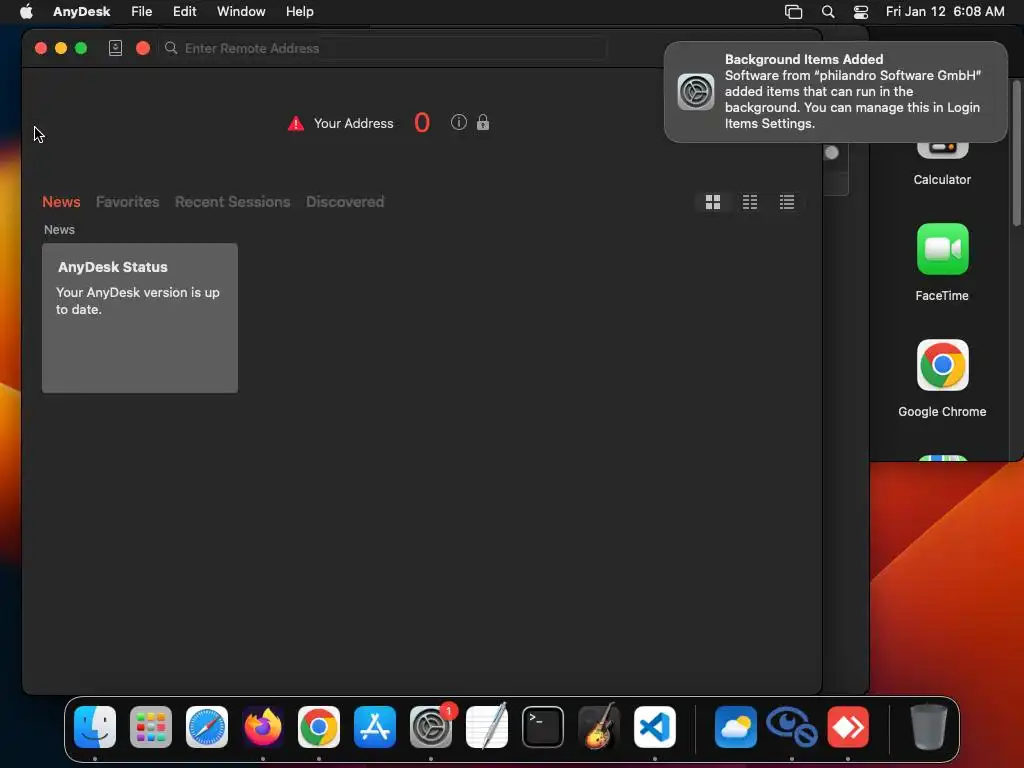Click the scrollbar of the Launchpad window
Screen dimensions: 1024x768
1016,153
